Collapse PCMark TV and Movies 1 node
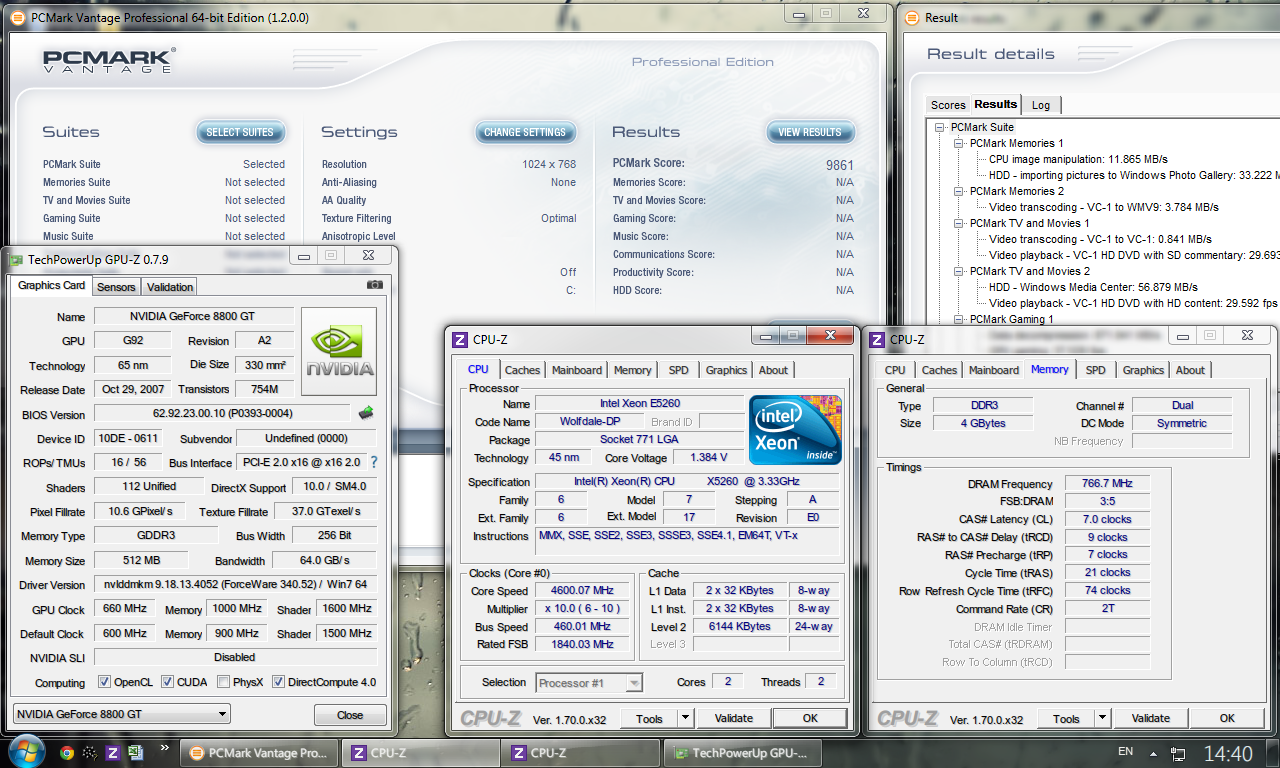 point(957,223)
